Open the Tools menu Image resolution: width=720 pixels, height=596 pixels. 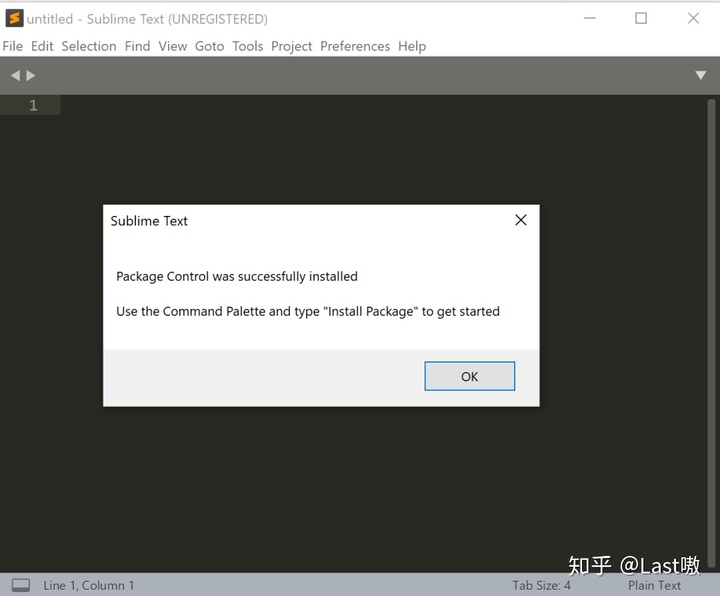248,46
